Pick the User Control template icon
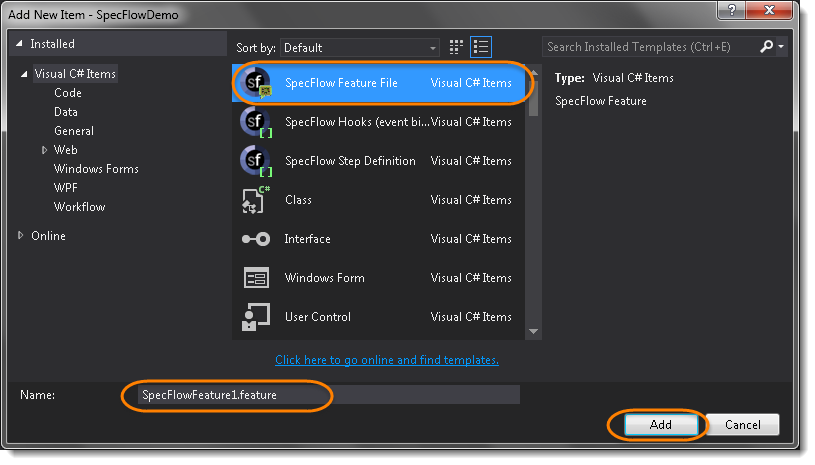 tap(256, 317)
